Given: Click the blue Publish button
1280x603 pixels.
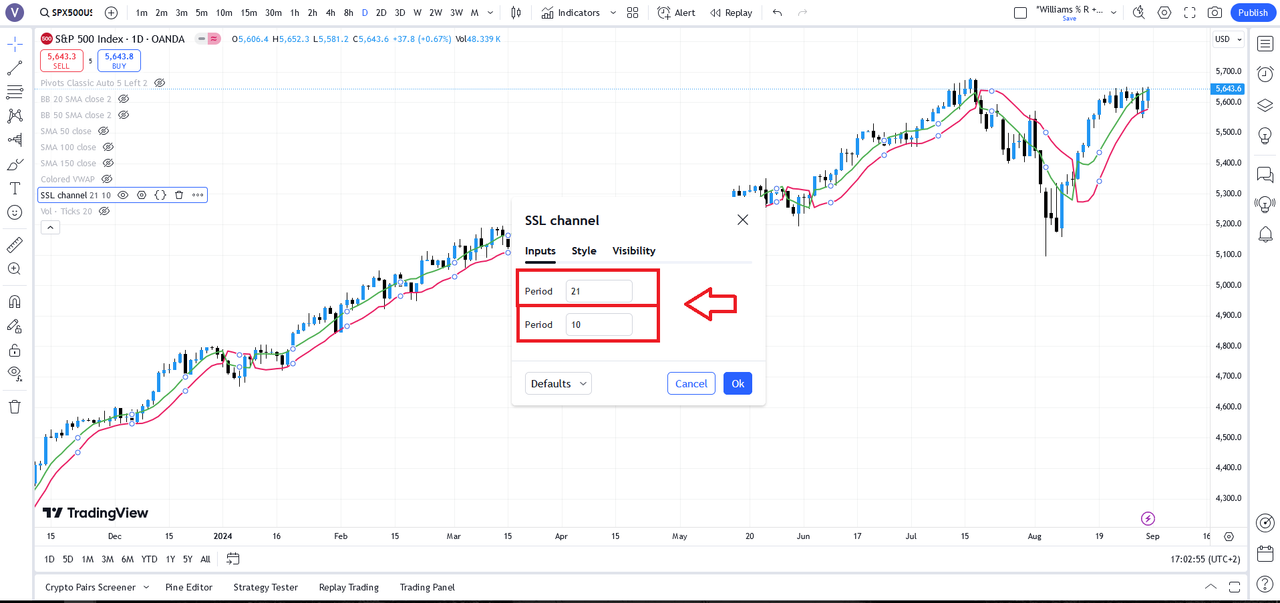Looking at the screenshot, I should pyautogui.click(x=1252, y=13).
